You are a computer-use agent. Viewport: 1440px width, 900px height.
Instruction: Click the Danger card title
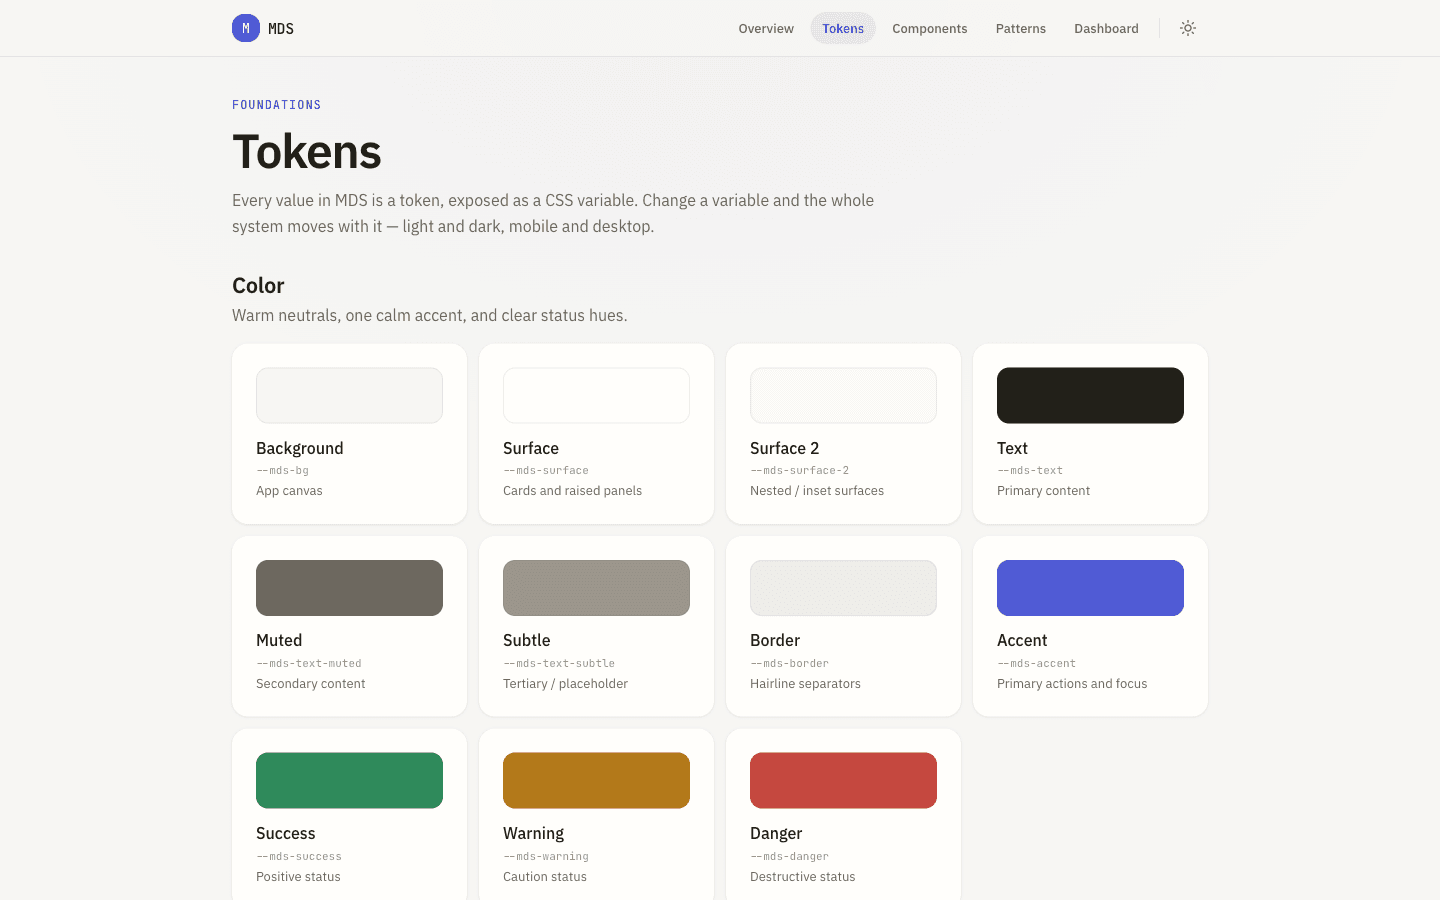coord(776,833)
